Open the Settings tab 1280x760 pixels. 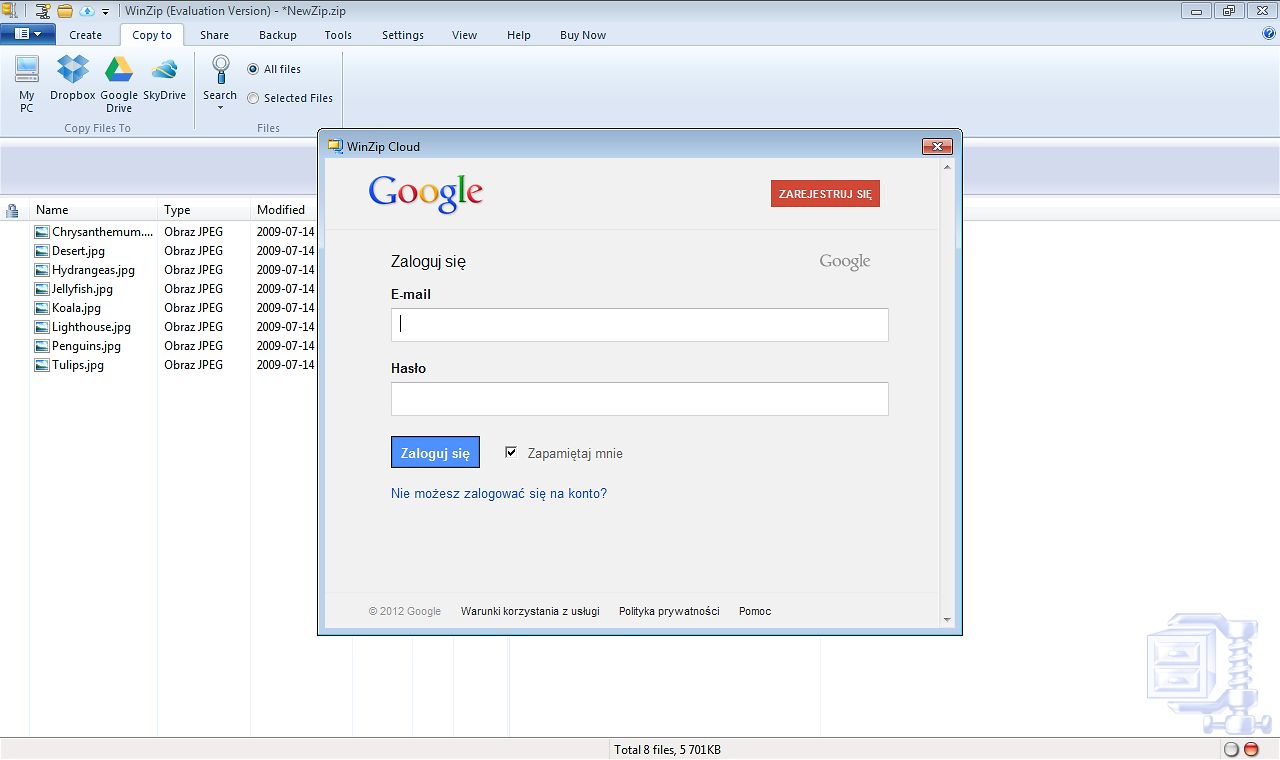(403, 35)
